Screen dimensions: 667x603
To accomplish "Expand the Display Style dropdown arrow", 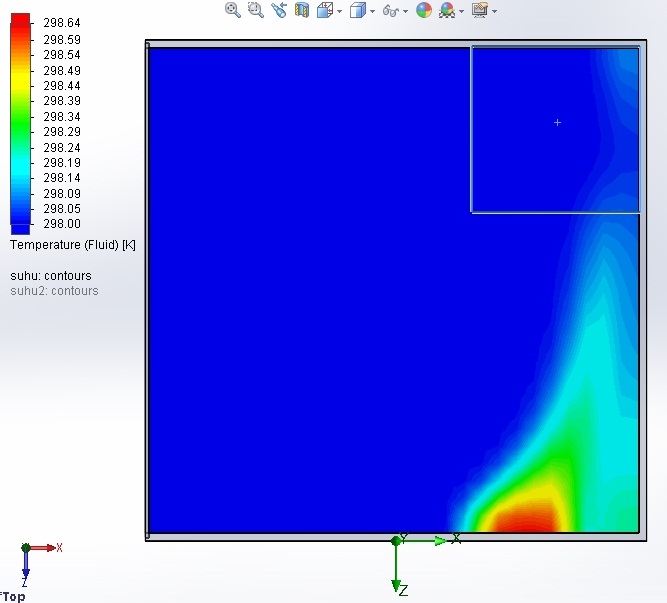I will click(x=373, y=11).
